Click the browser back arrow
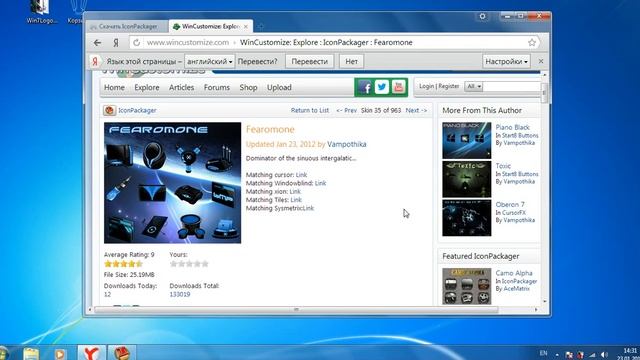 tap(97, 42)
